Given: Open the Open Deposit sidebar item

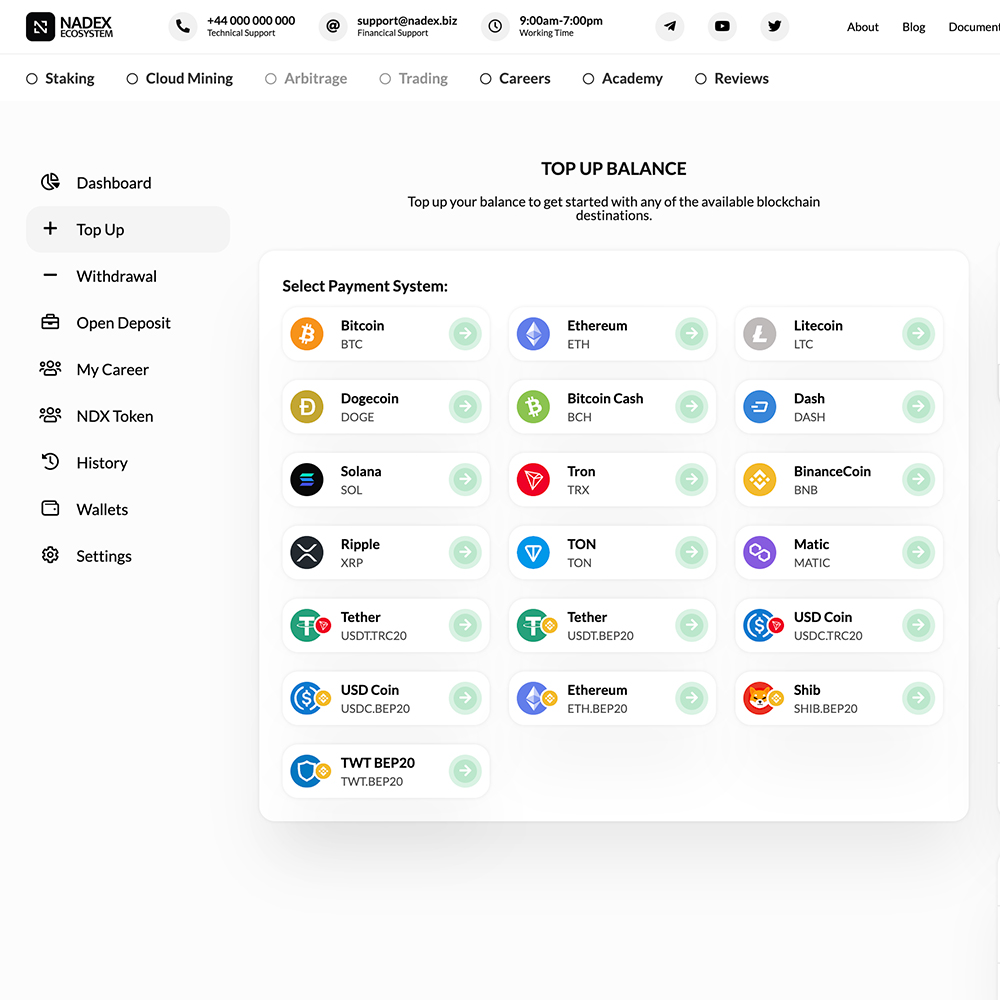Looking at the screenshot, I should pos(128,323).
